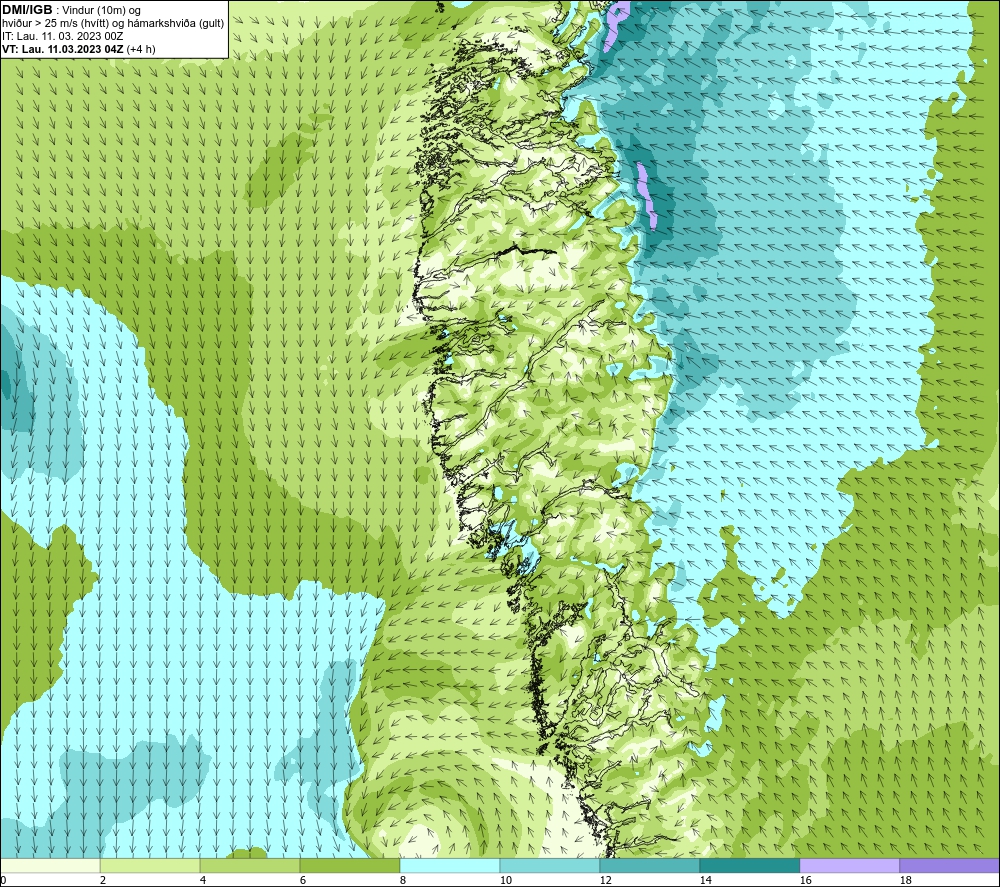Click the 16–18 m/s lavender legend swatch
Screen dimensions: 1000x887
[x=849, y=866]
